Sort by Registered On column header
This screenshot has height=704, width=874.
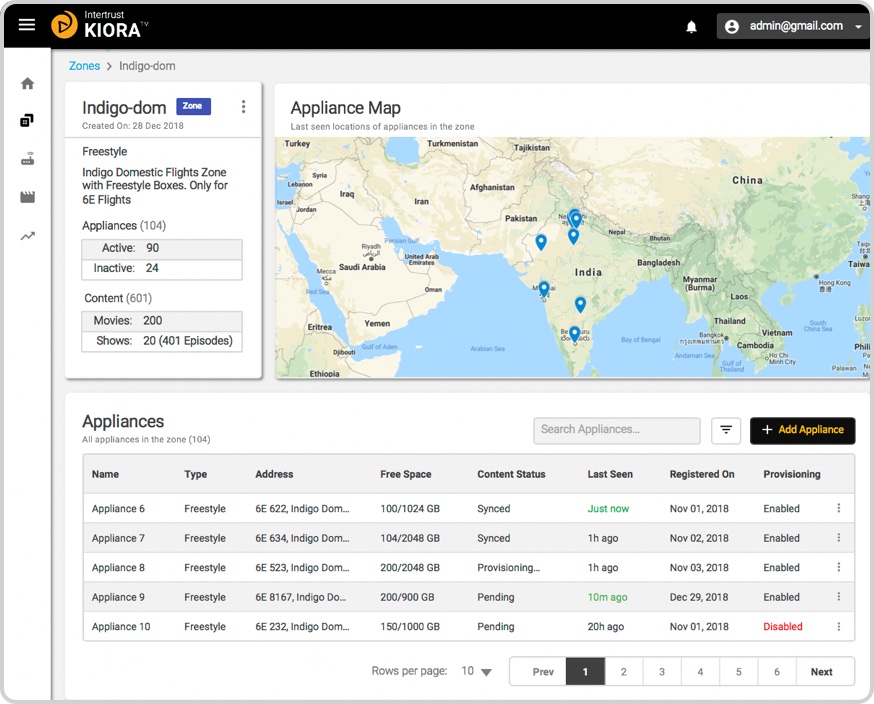click(702, 474)
